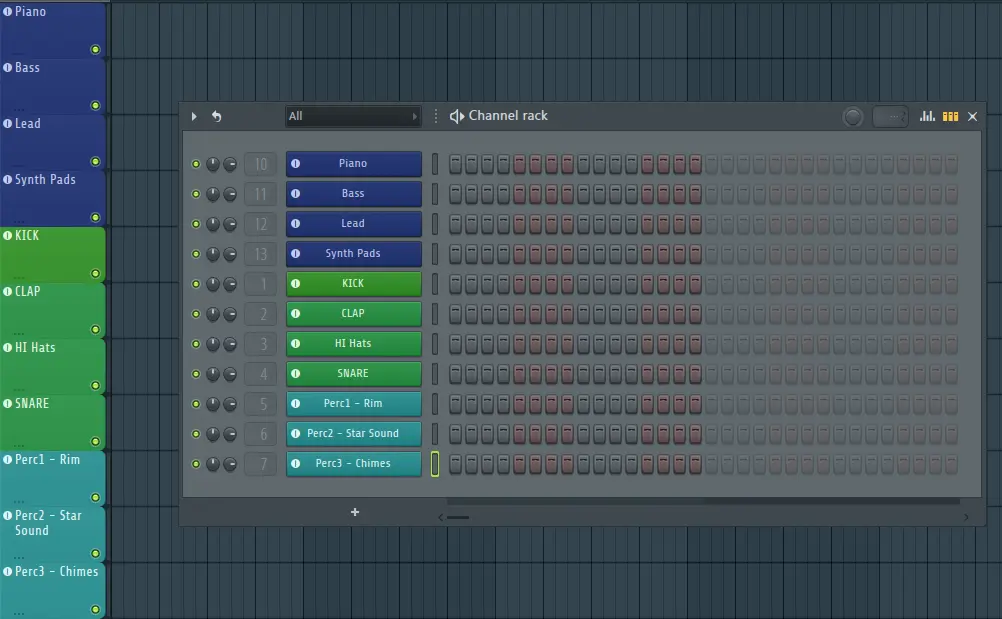Toggle the SNARE track mute LED in playlist
This screenshot has height=619, width=1002.
click(95, 441)
